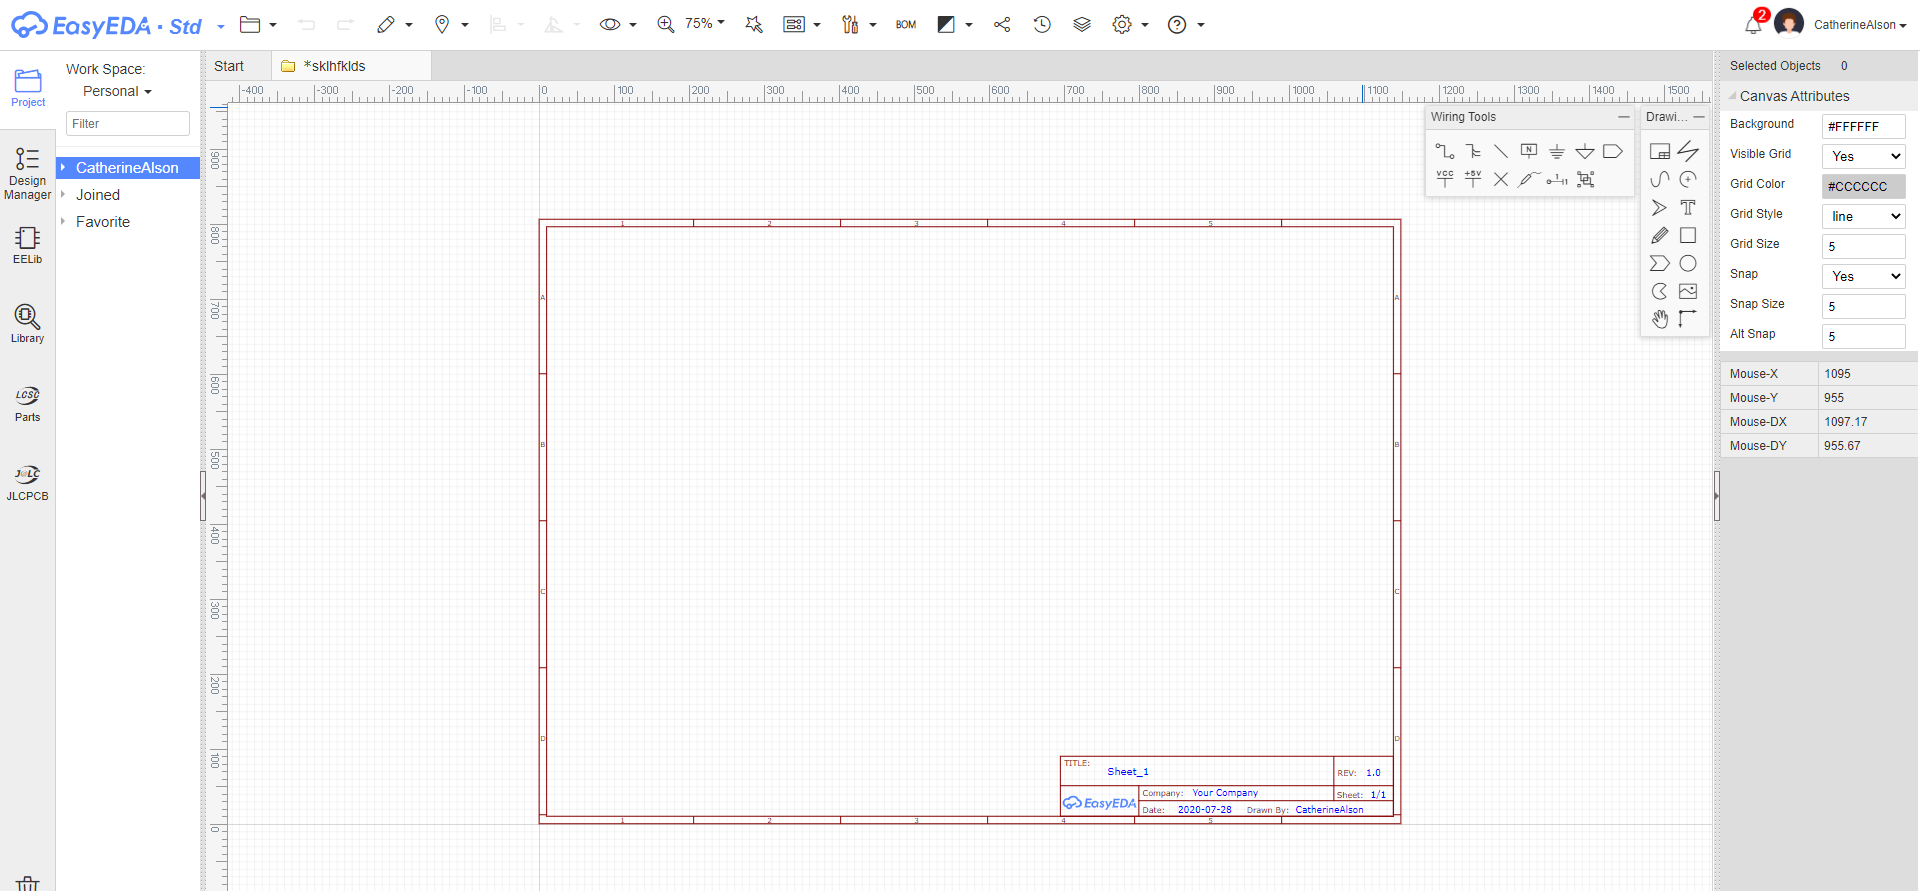Open CatherineAlson account menu
Viewport: 1920px width, 891px height.
tap(1860, 25)
